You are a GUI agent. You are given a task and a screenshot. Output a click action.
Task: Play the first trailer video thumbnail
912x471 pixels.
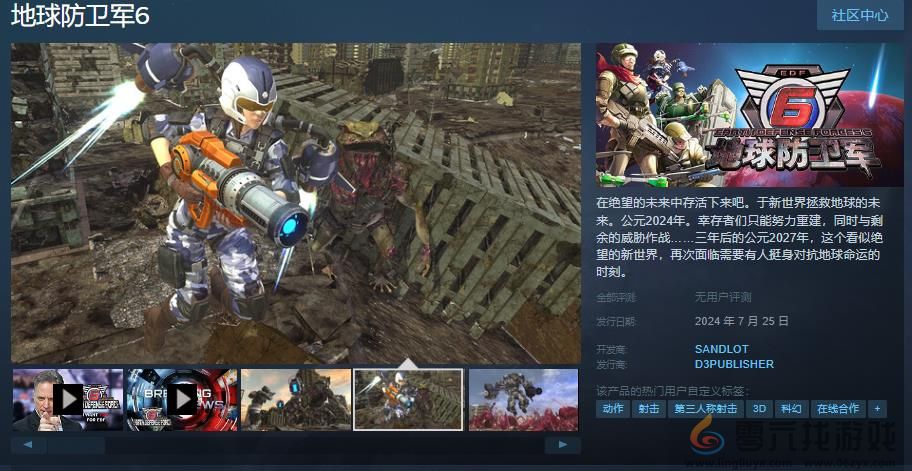(67, 399)
